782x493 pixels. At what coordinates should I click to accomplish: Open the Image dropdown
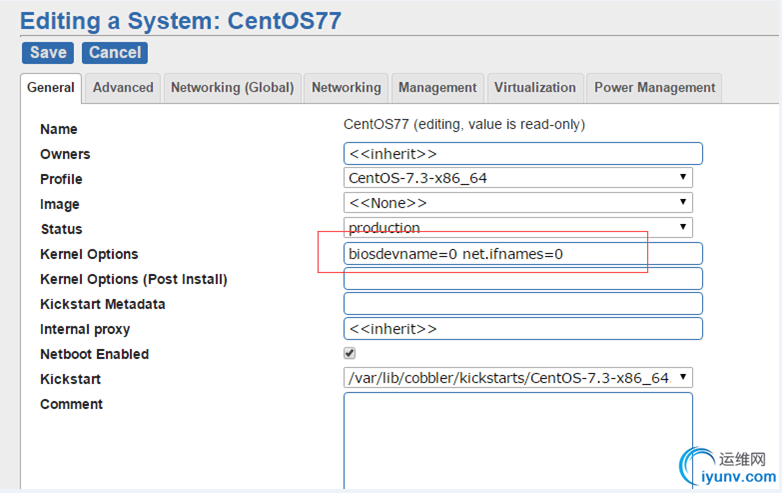pos(518,203)
